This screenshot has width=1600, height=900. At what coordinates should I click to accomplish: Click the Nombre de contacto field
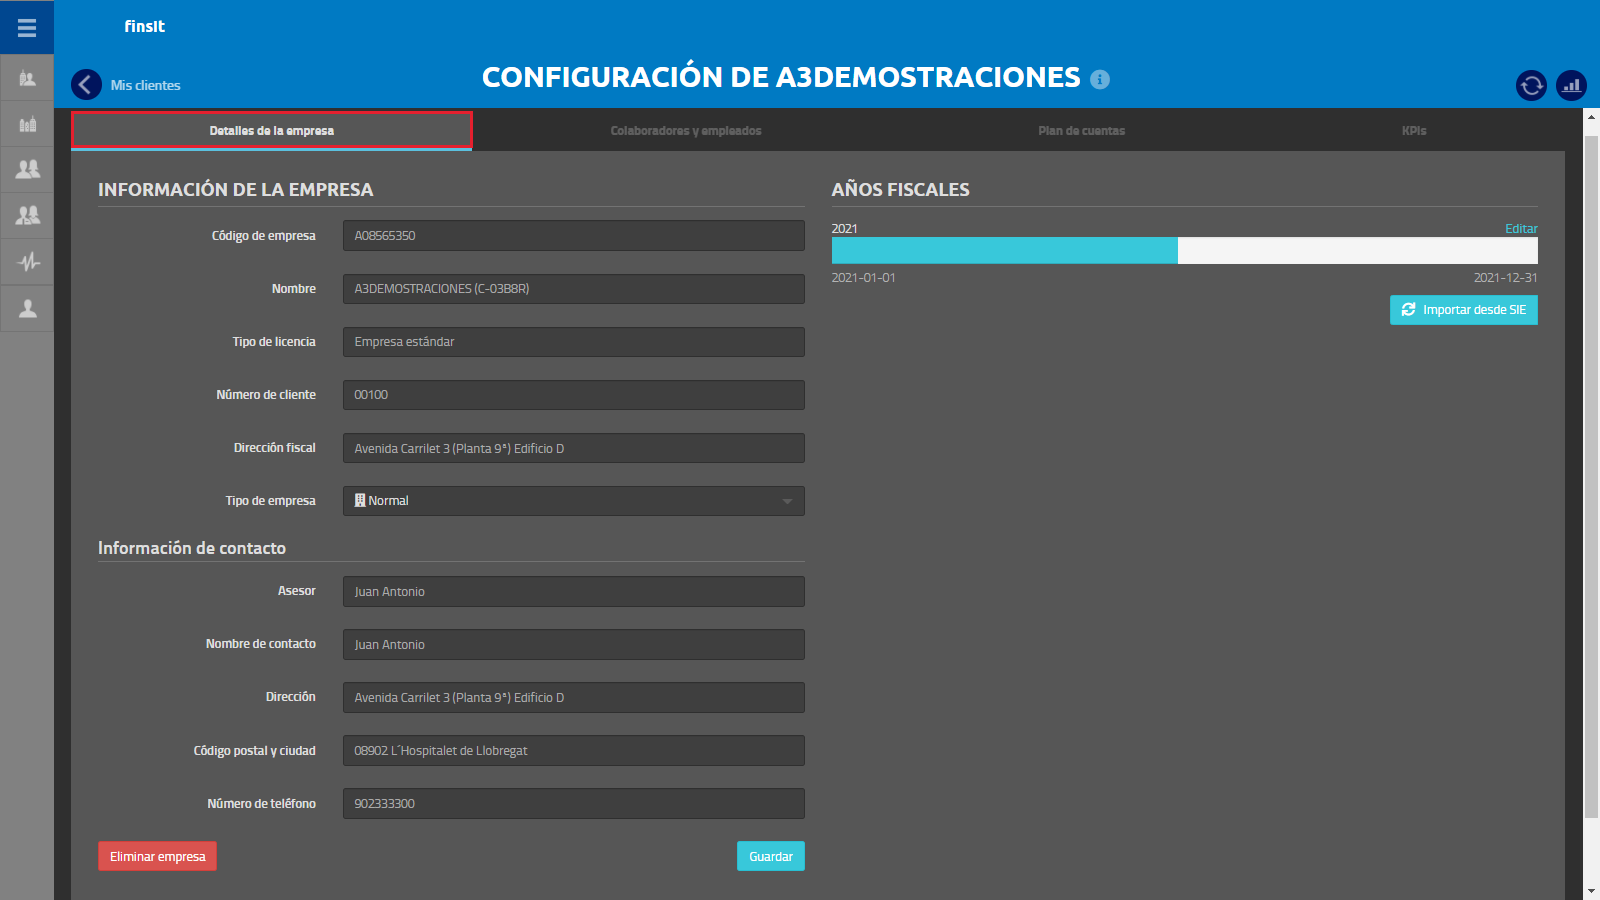574,645
